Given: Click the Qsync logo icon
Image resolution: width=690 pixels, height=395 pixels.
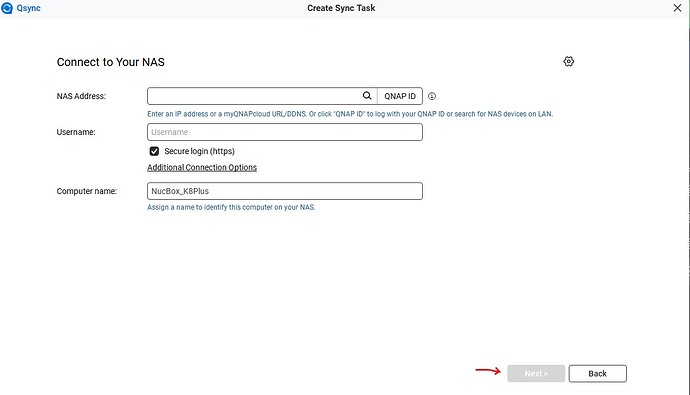Looking at the screenshot, I should click(x=7, y=8).
